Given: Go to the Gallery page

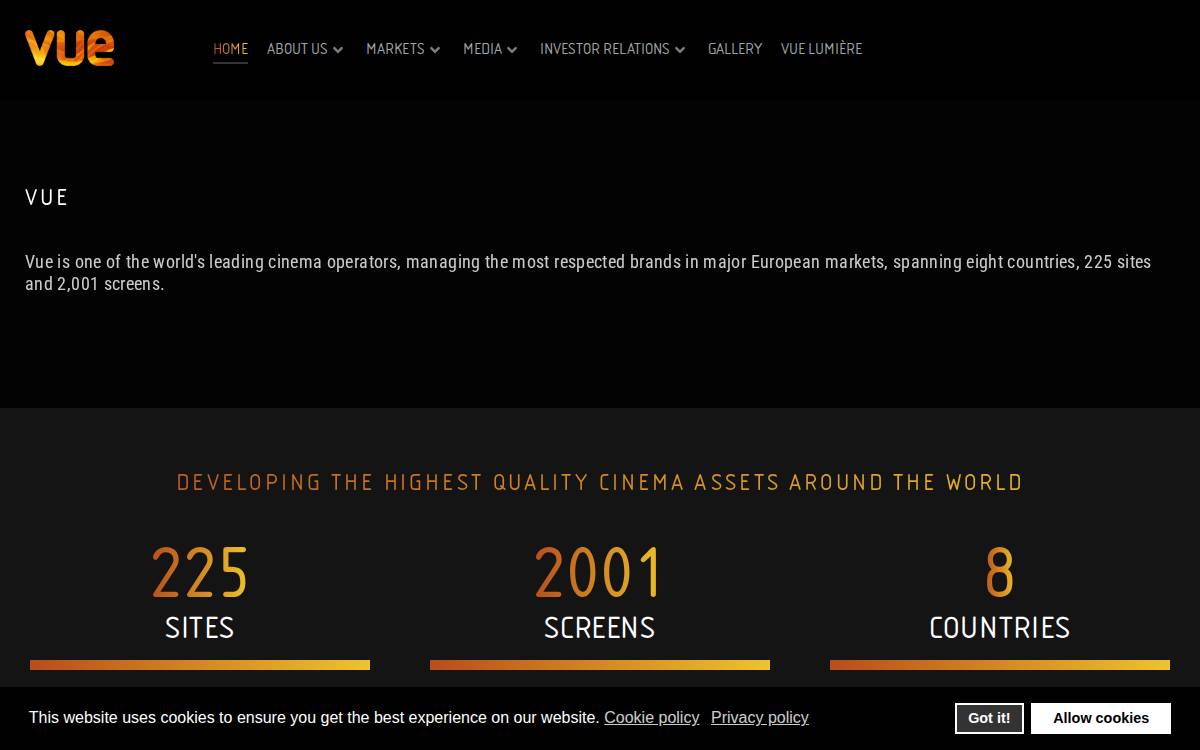Looking at the screenshot, I should 735,49.
